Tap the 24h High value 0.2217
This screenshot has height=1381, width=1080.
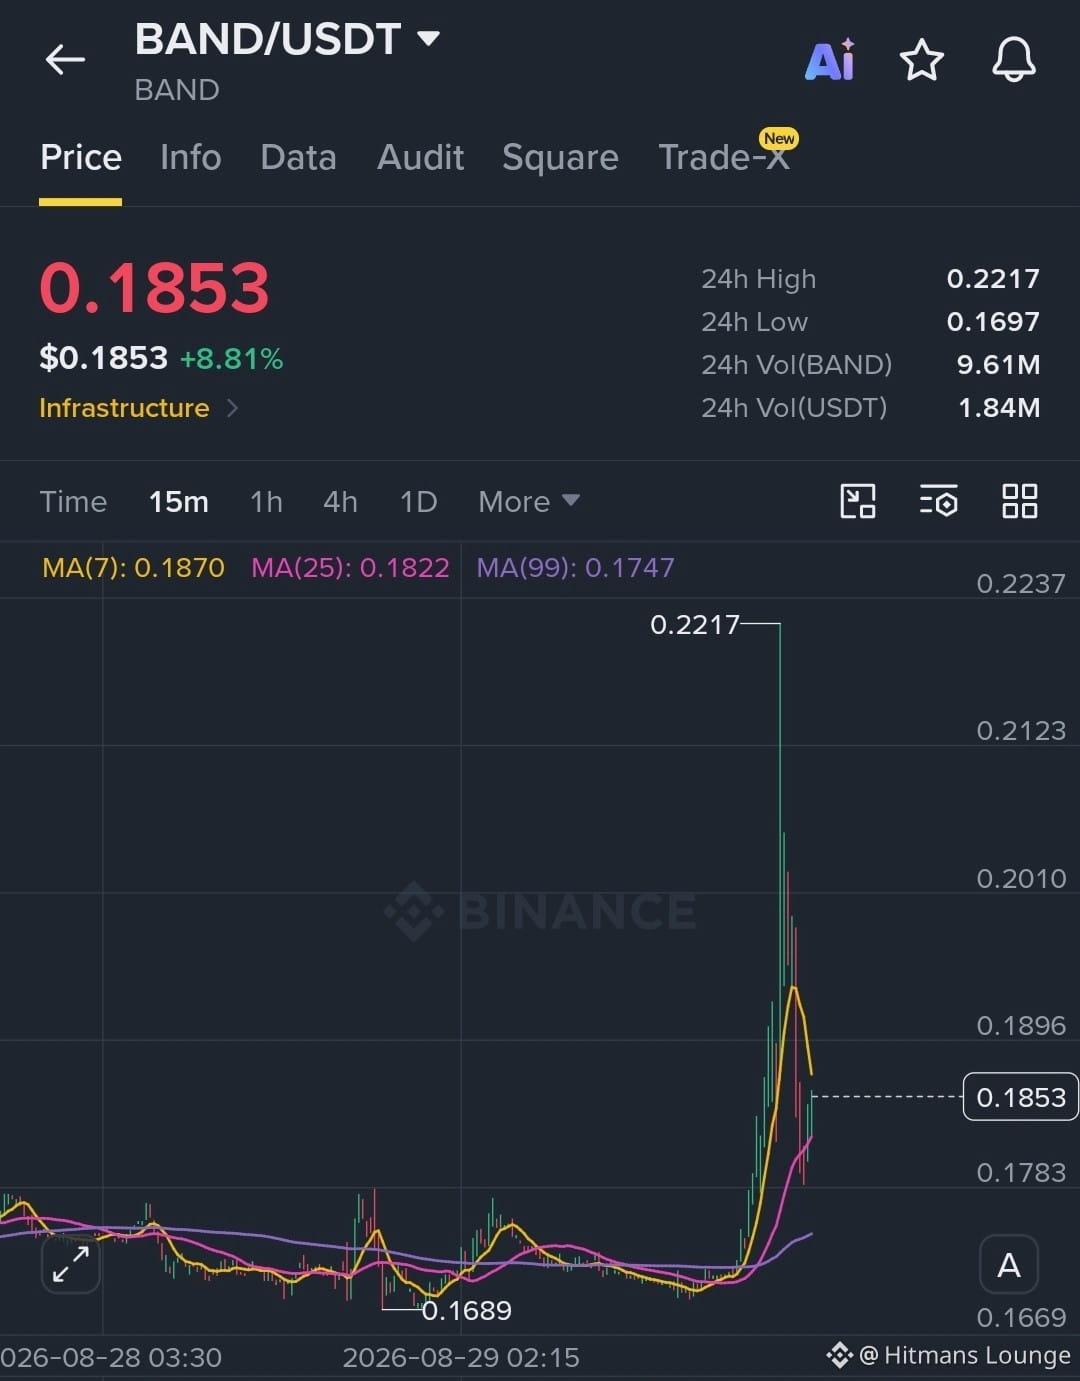tap(993, 279)
